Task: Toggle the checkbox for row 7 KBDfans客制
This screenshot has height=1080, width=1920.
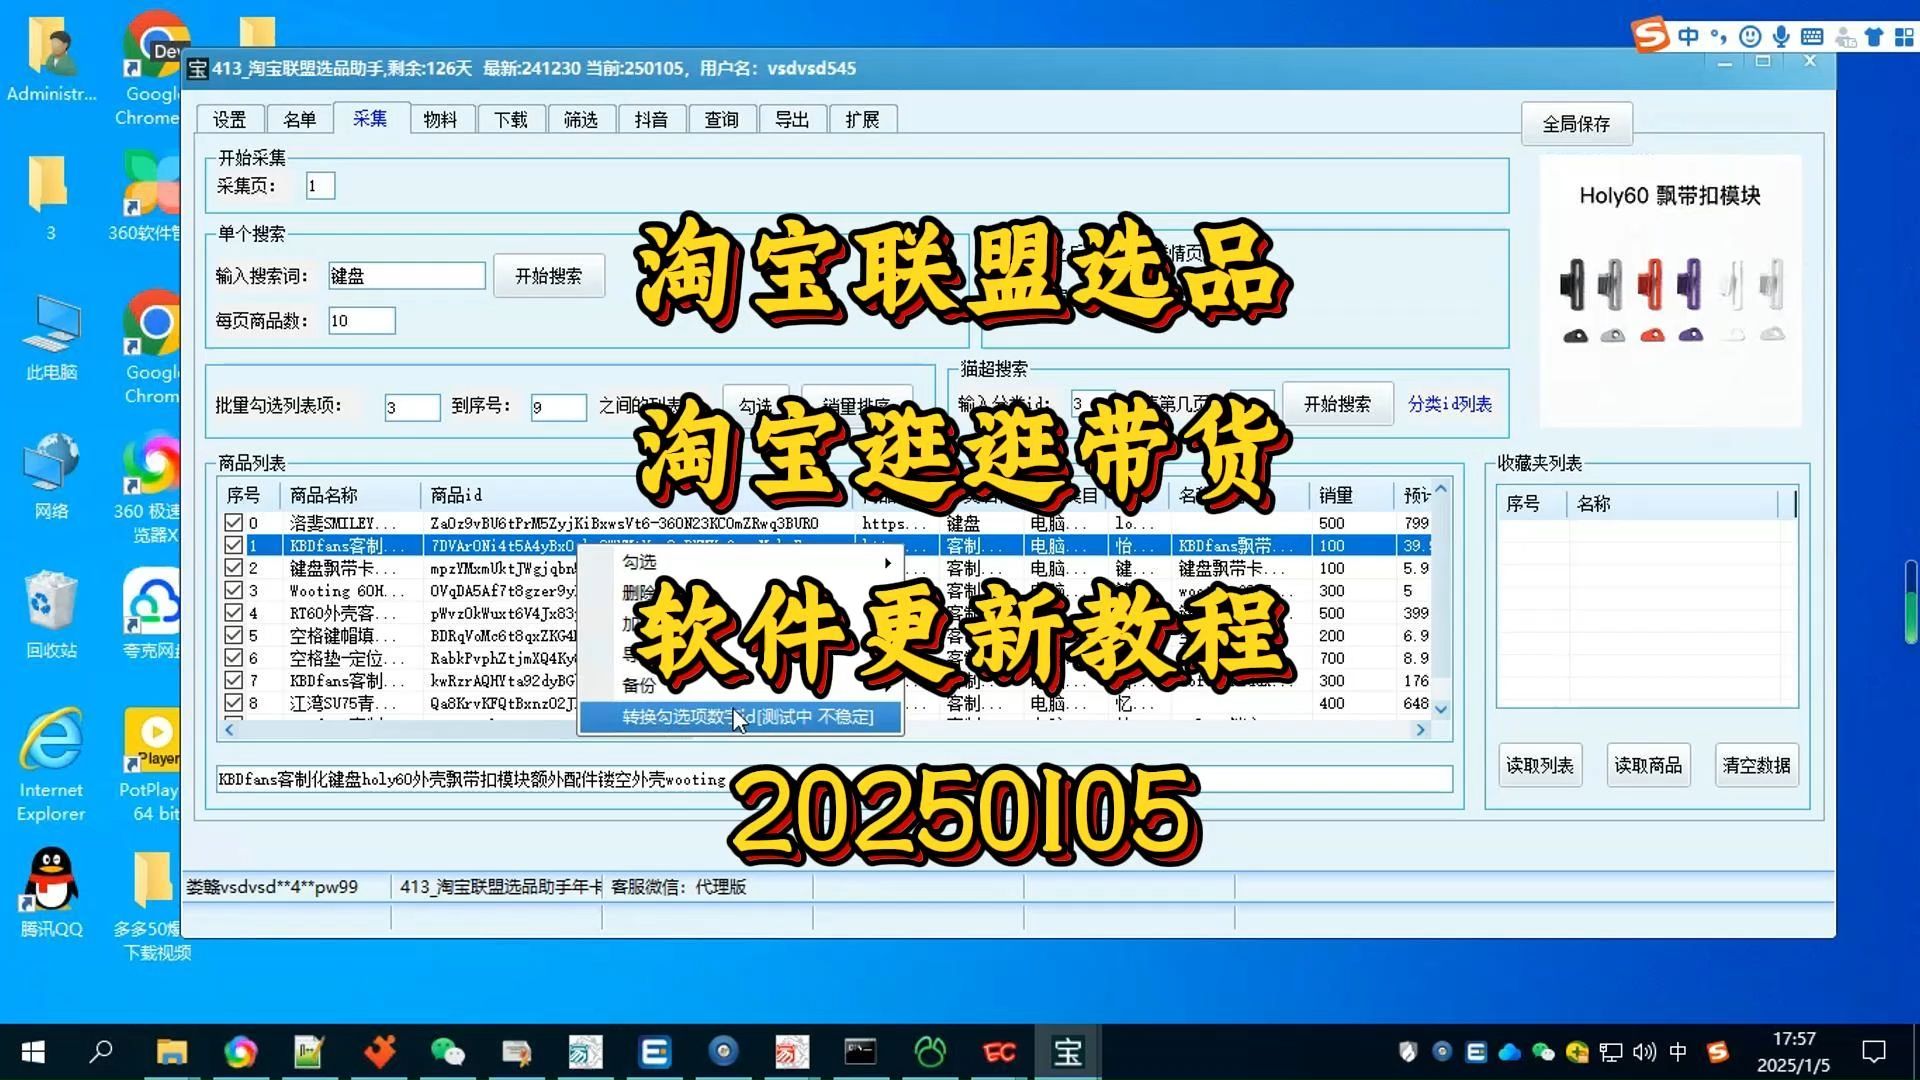Action: [x=233, y=680]
